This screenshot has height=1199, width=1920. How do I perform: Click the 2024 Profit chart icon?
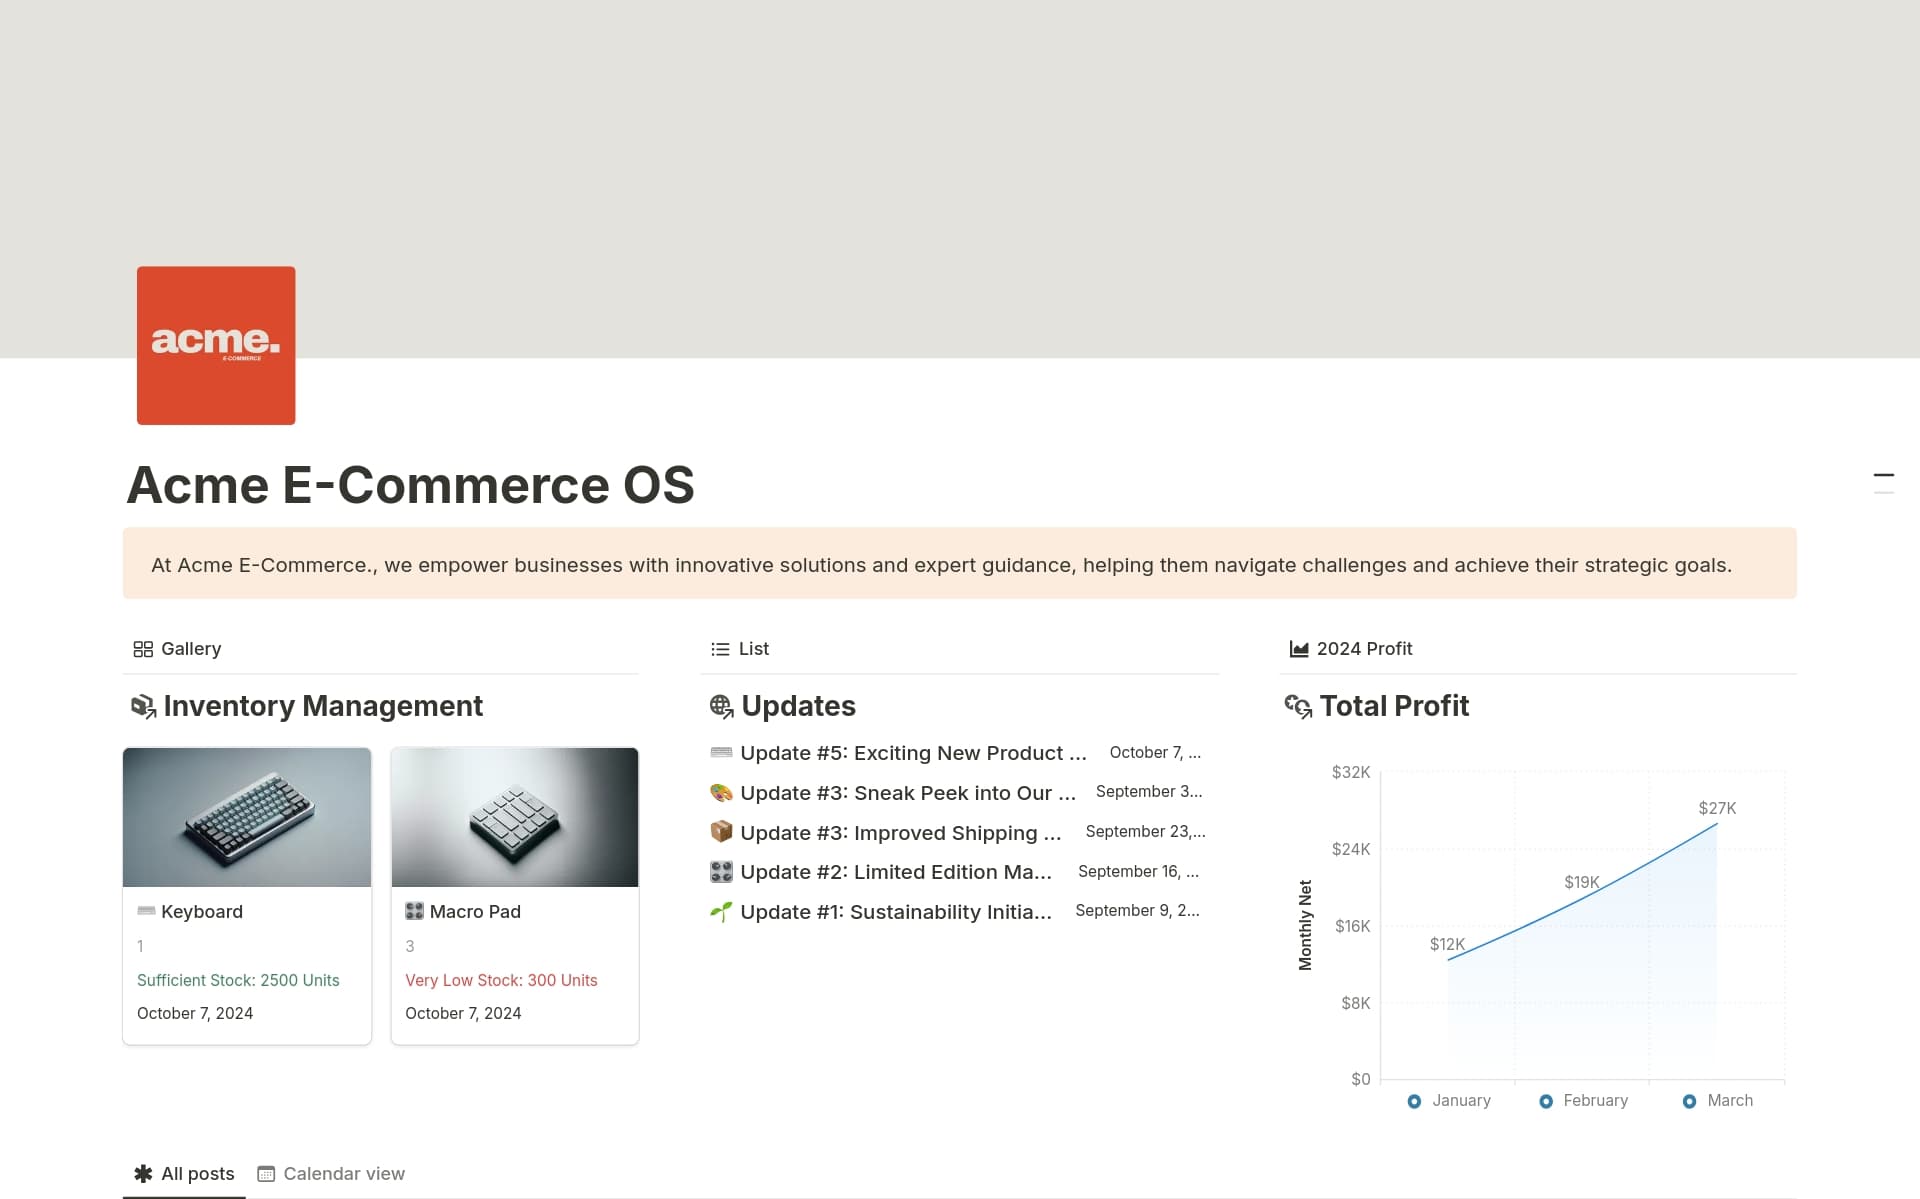(1297, 648)
